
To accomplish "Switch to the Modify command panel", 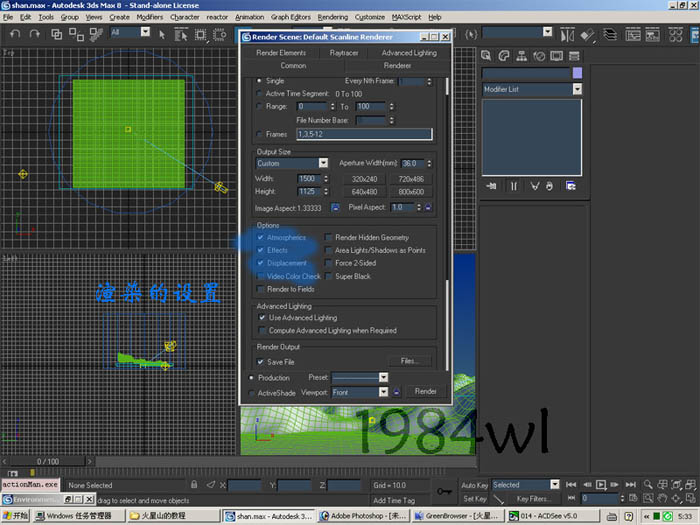I will click(x=504, y=56).
